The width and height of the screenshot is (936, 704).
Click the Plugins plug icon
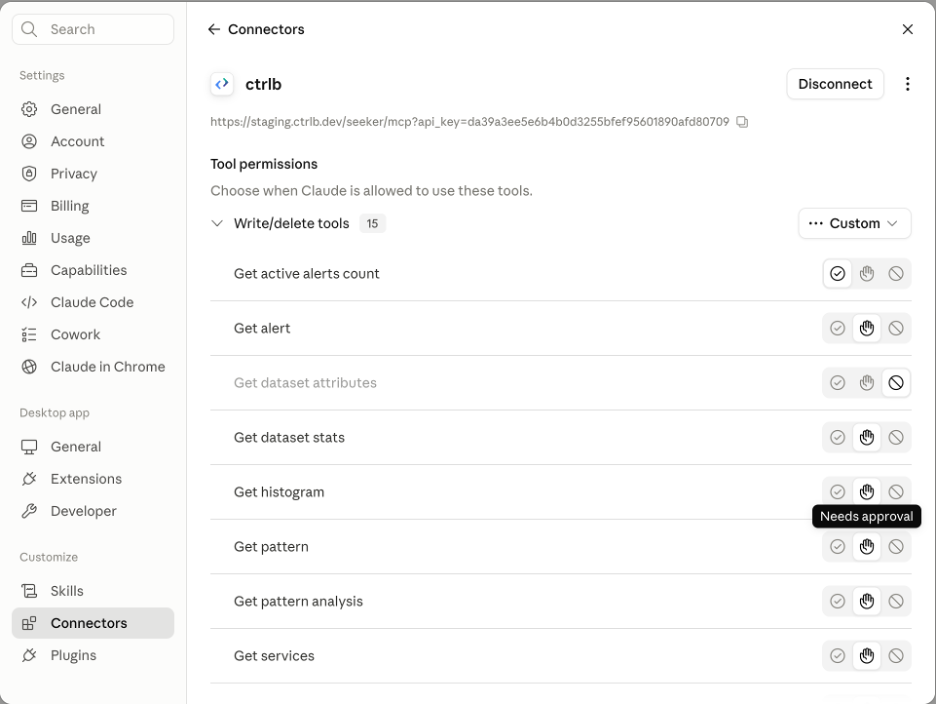tap(29, 656)
